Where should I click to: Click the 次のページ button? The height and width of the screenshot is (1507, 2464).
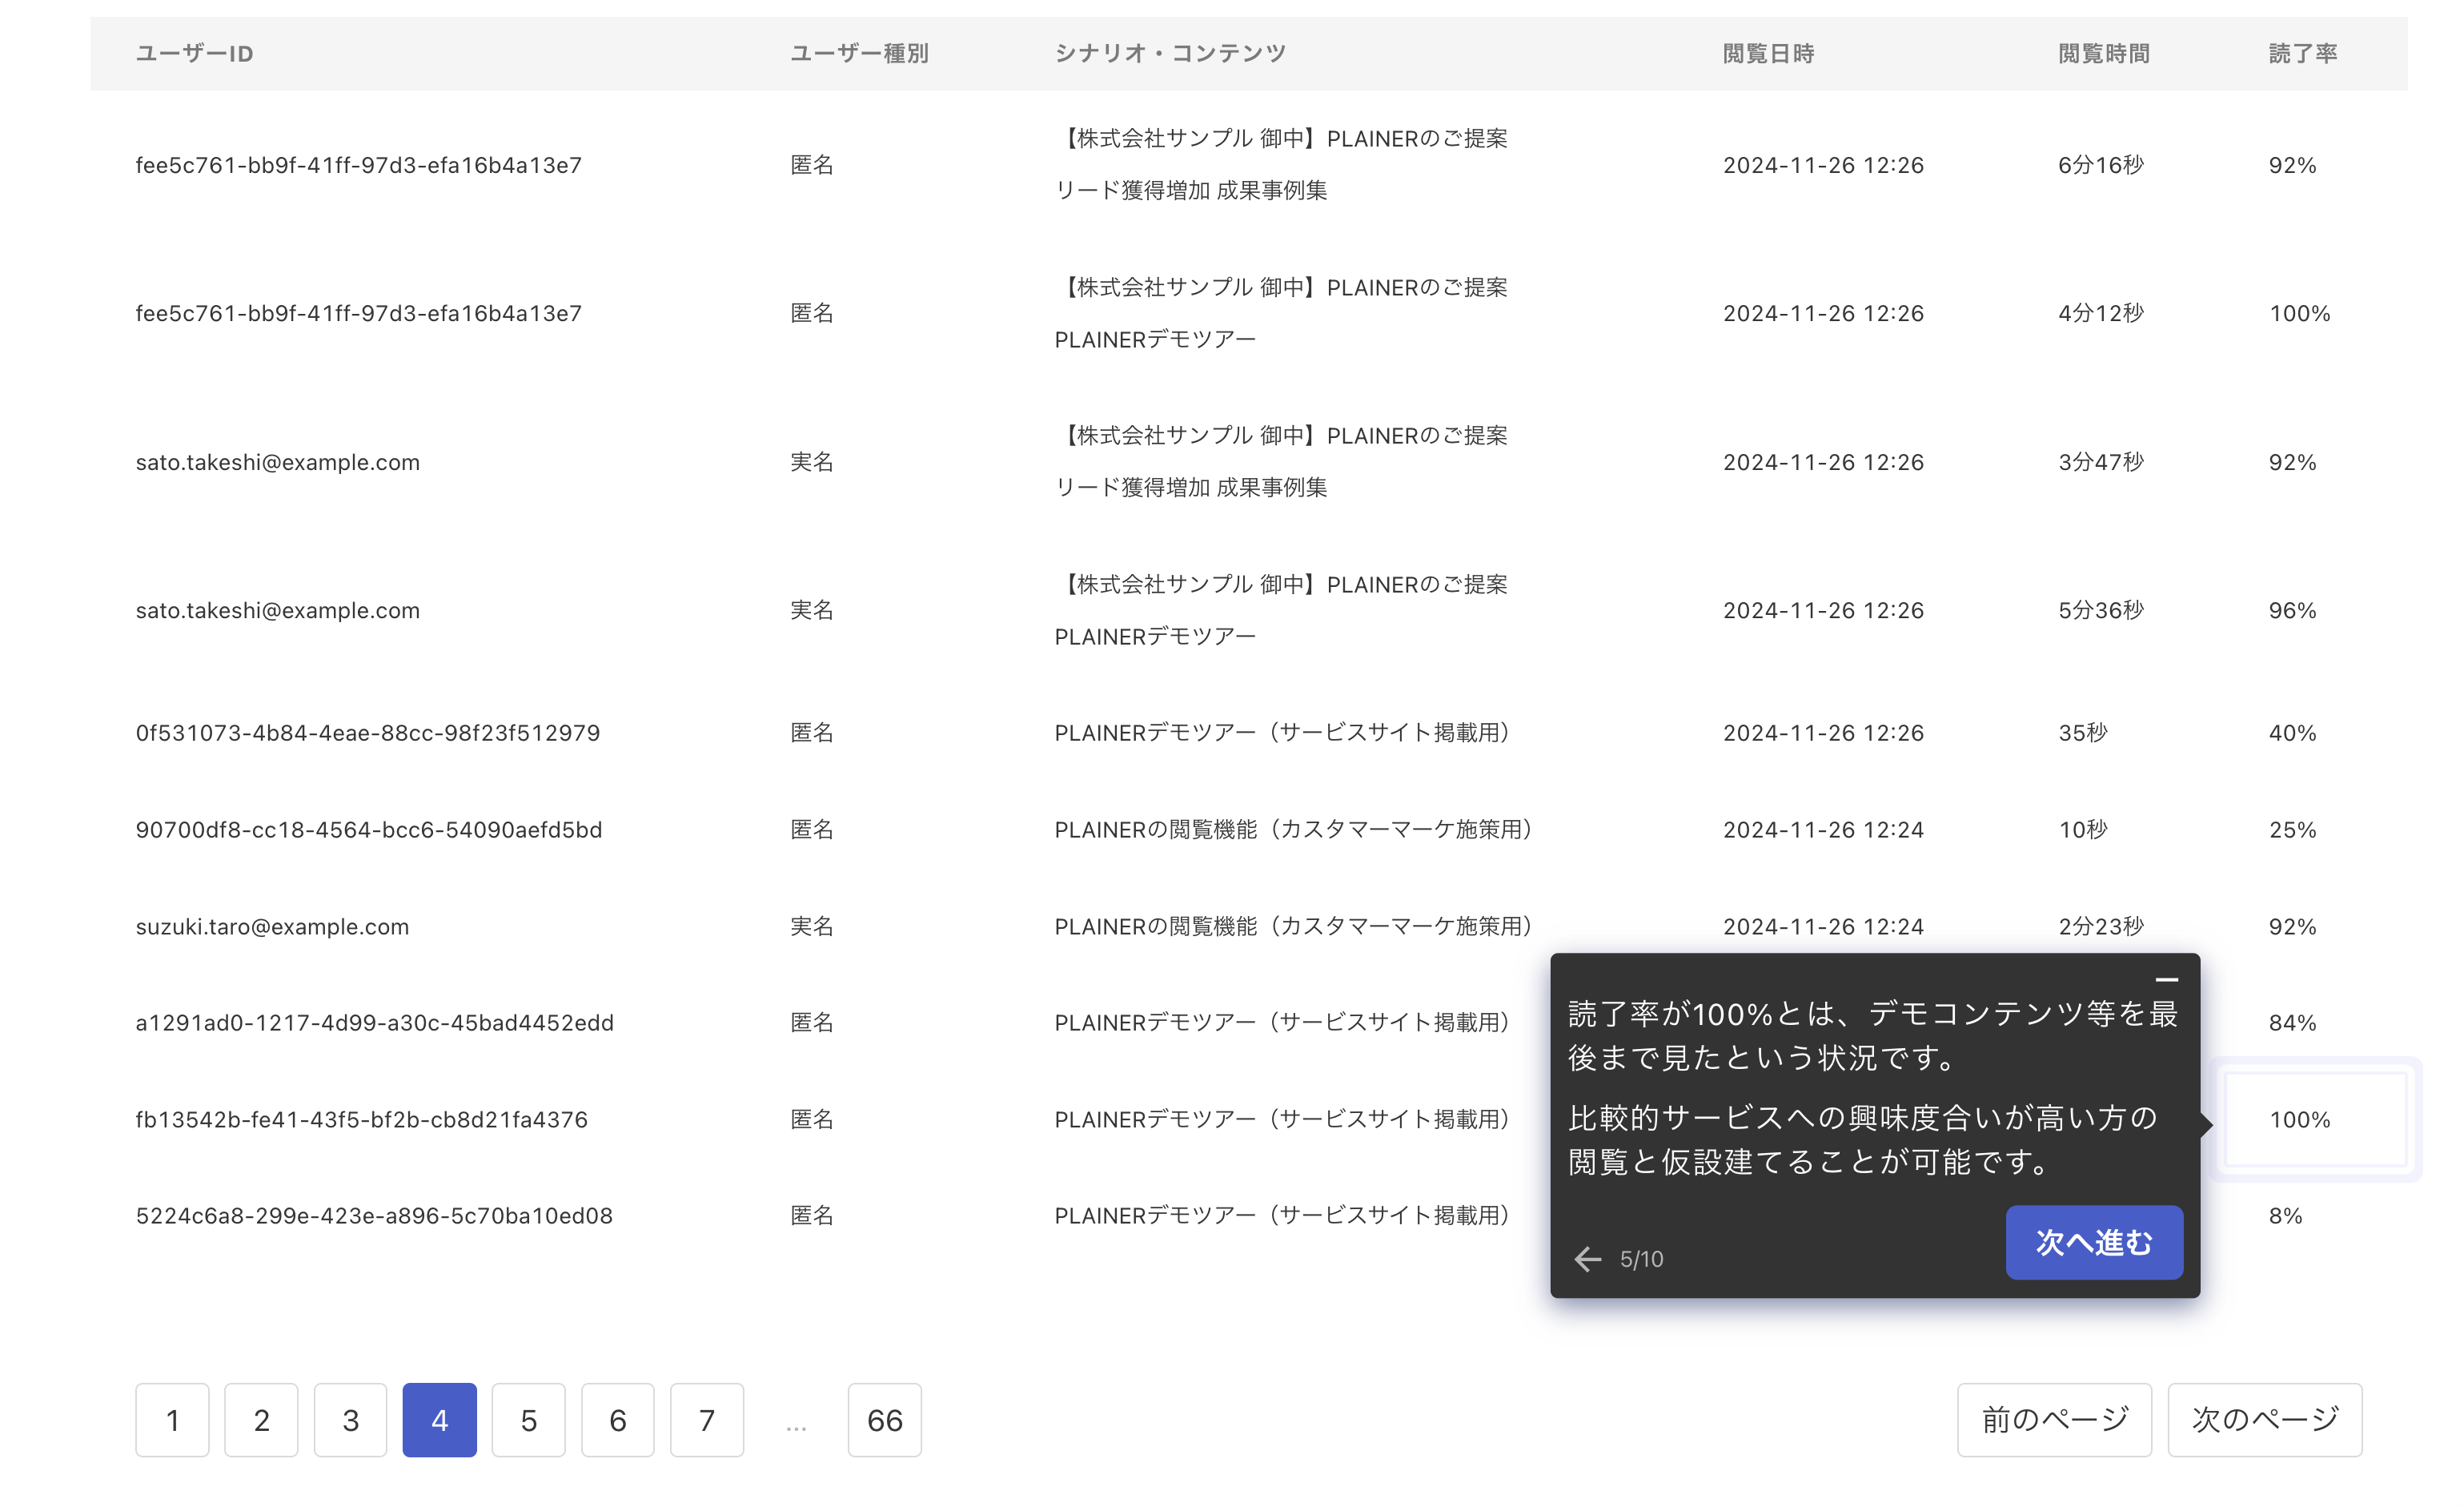2264,1420
